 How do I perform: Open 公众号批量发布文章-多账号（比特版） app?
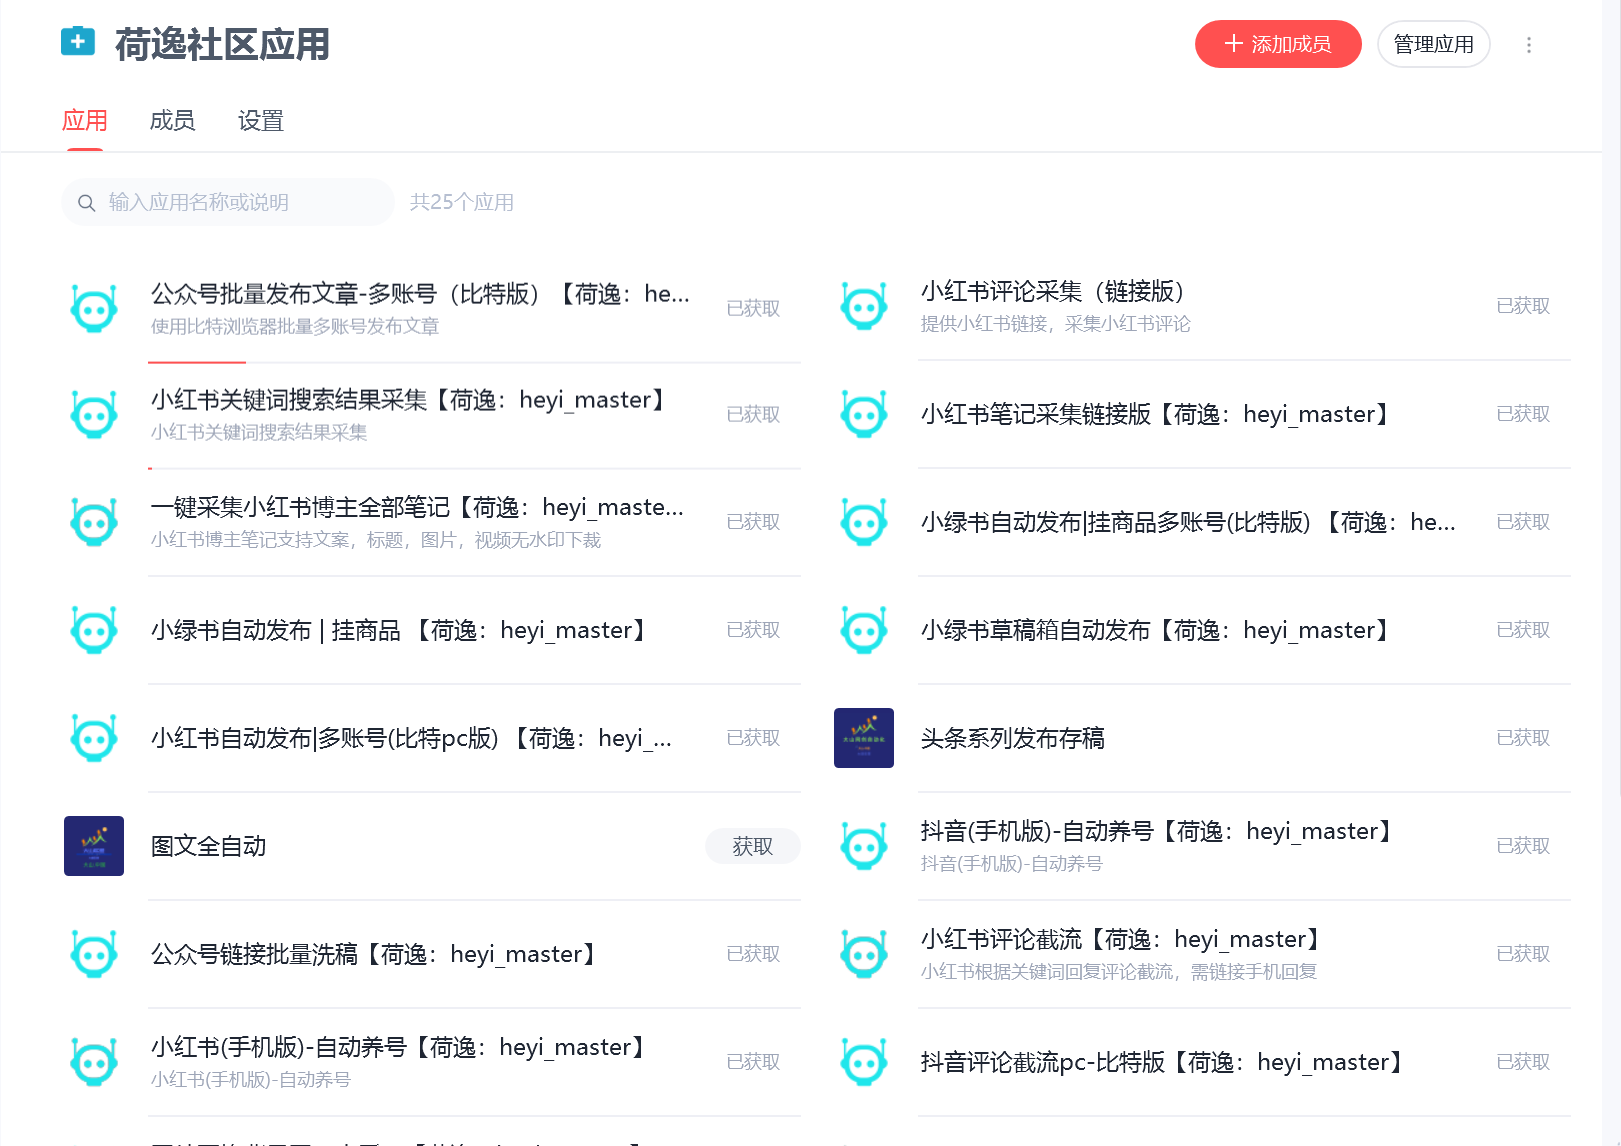click(x=420, y=293)
